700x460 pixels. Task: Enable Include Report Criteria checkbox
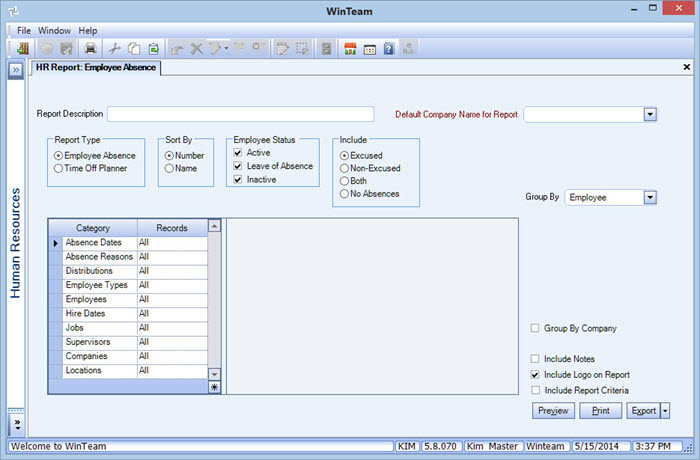pos(535,390)
